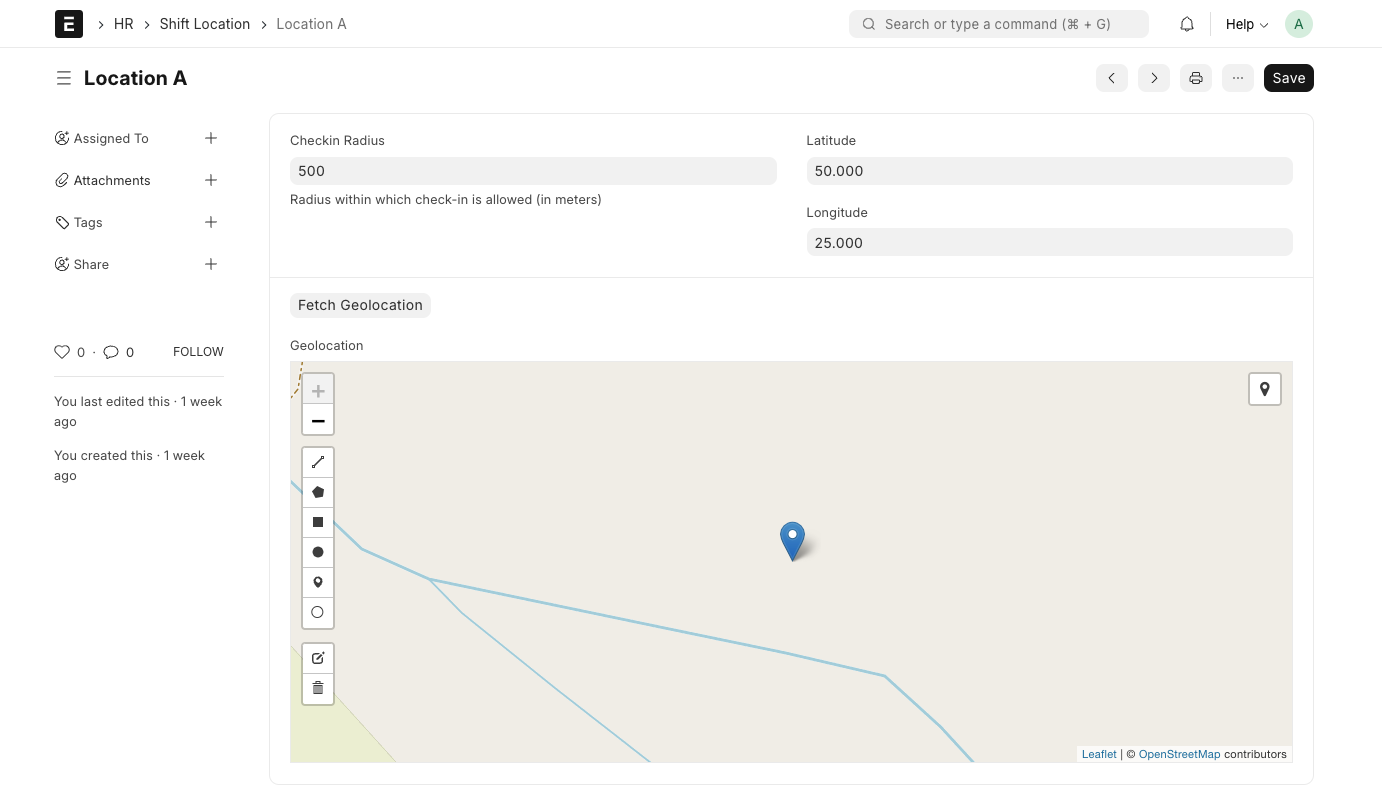Select the draw marker tool on map

point(318,582)
